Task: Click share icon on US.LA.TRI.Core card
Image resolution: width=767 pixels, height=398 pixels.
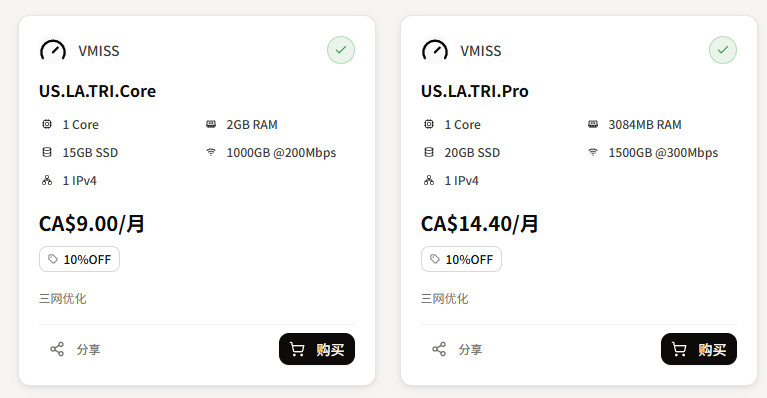Action: pos(57,349)
